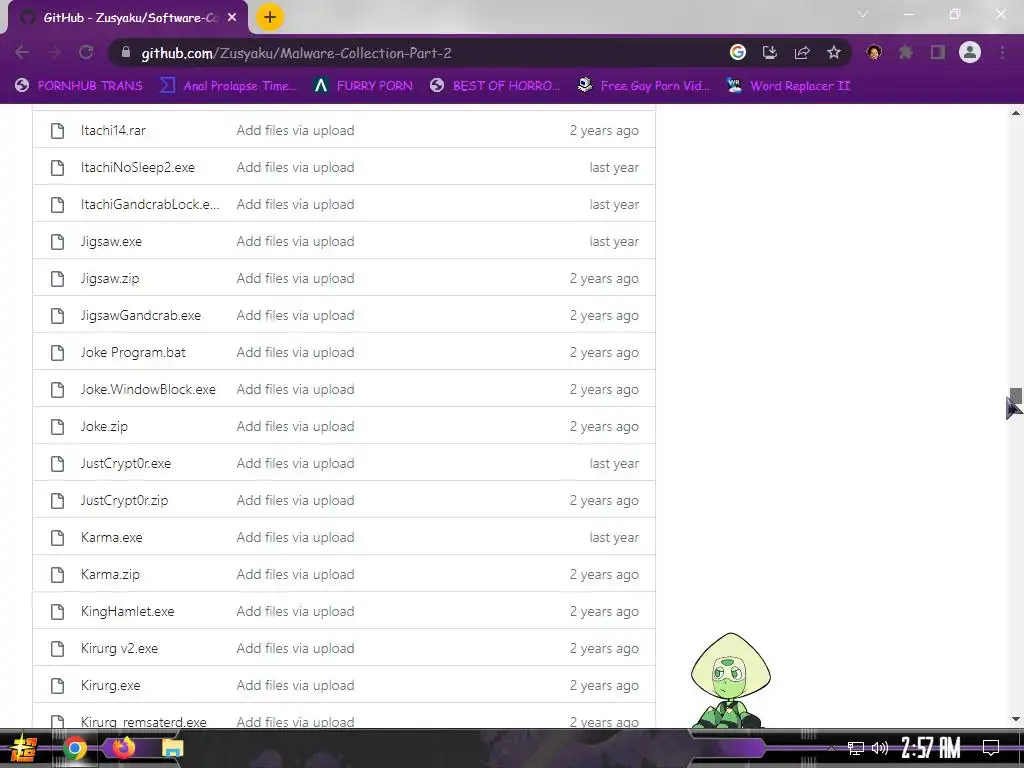This screenshot has height=768, width=1024.
Task: Open the volume control in system tray
Action: [x=880, y=748]
